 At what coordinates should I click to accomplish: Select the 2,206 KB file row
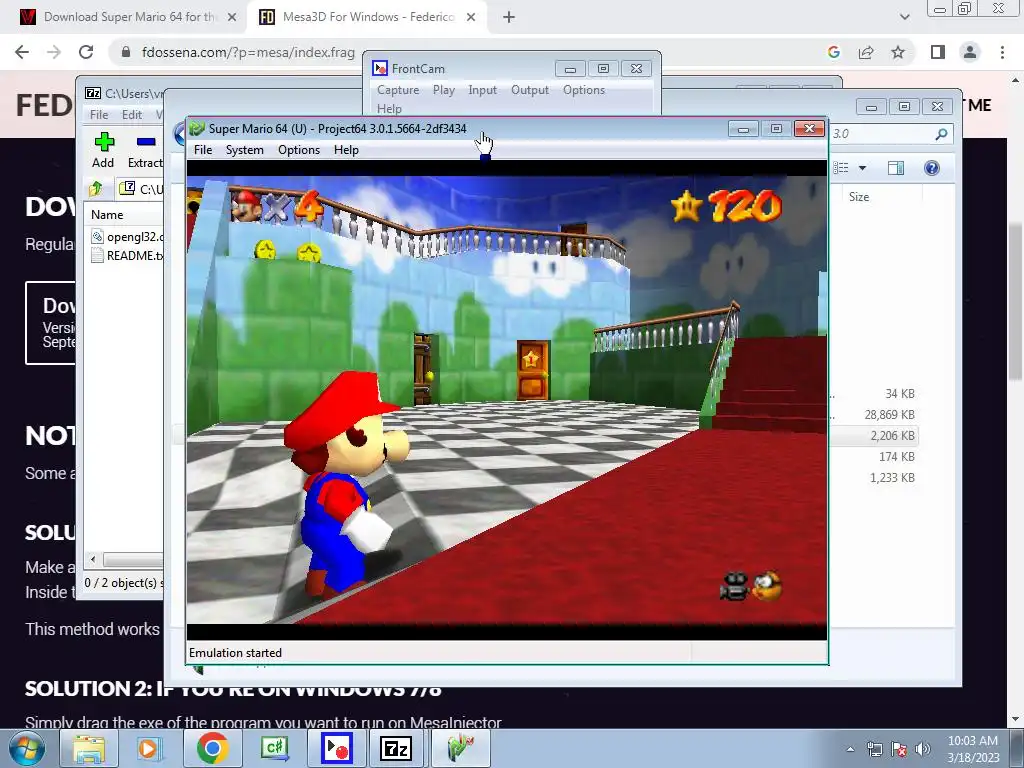[874, 436]
